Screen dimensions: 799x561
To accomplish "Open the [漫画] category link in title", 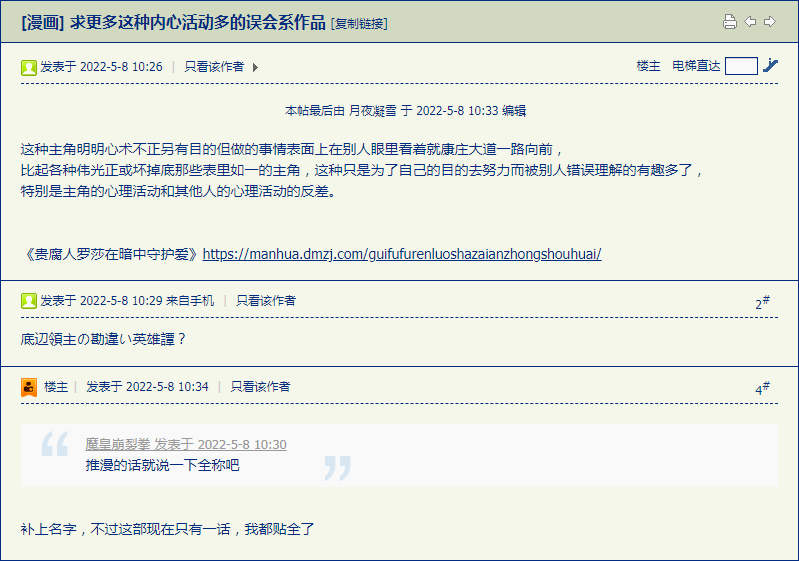I will click(x=43, y=23).
